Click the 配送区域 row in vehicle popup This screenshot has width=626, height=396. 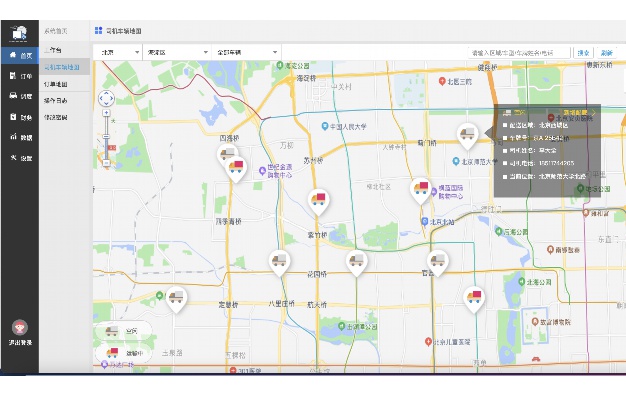tap(535, 125)
